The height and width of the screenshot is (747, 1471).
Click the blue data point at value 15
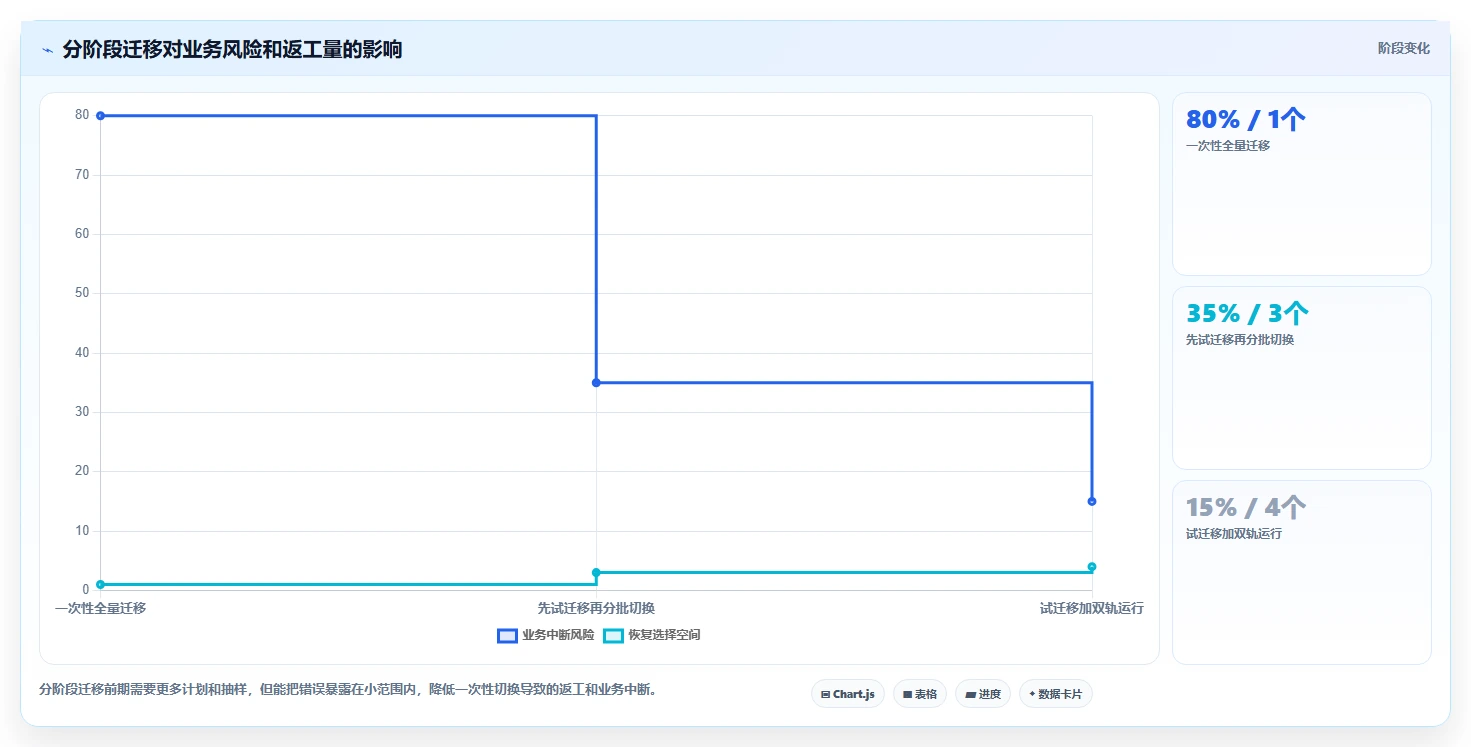click(1092, 501)
